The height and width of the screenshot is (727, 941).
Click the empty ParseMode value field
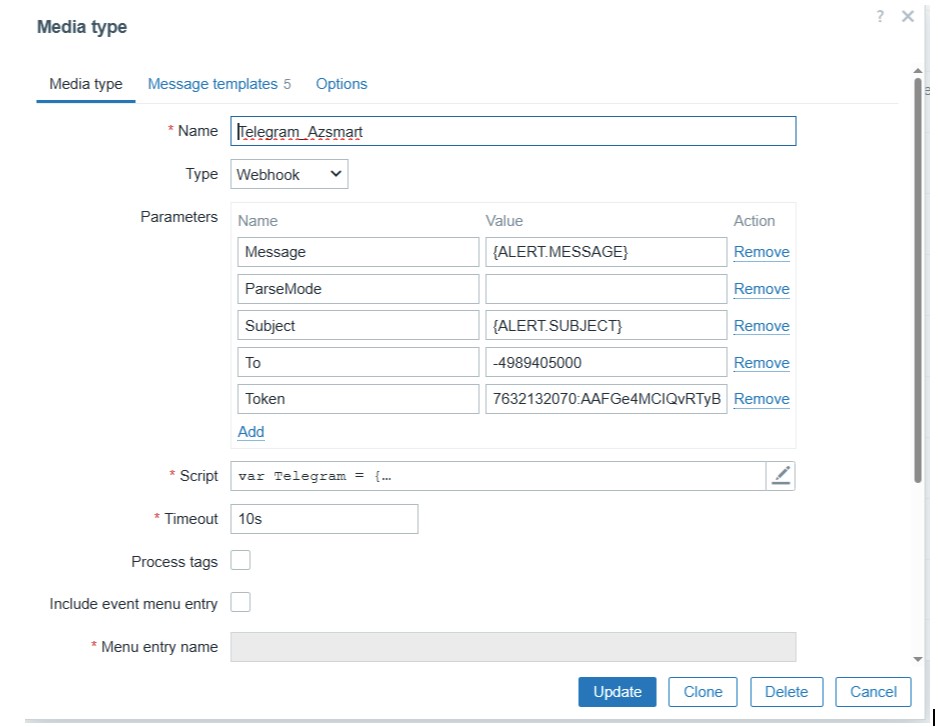[605, 289]
